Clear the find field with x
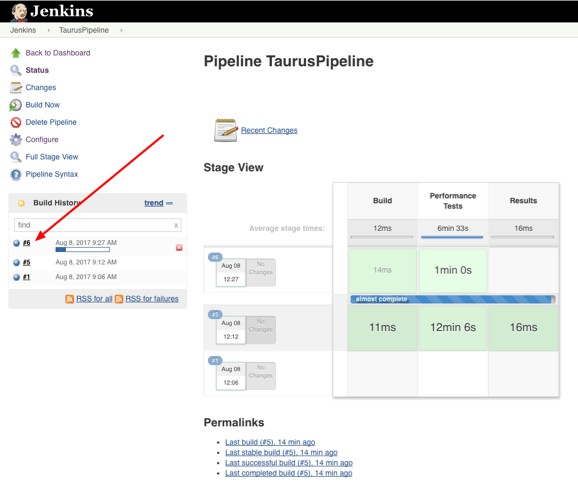Viewport: 578px width, 491px height. tap(176, 226)
